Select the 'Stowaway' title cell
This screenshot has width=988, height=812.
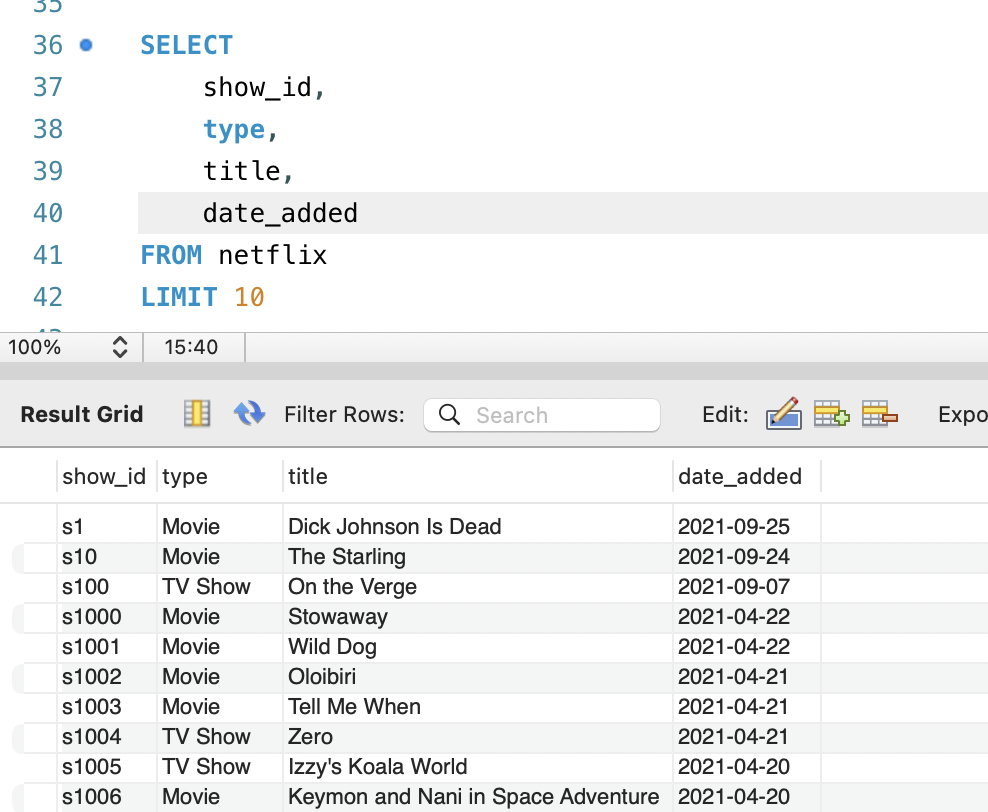pos(477,617)
